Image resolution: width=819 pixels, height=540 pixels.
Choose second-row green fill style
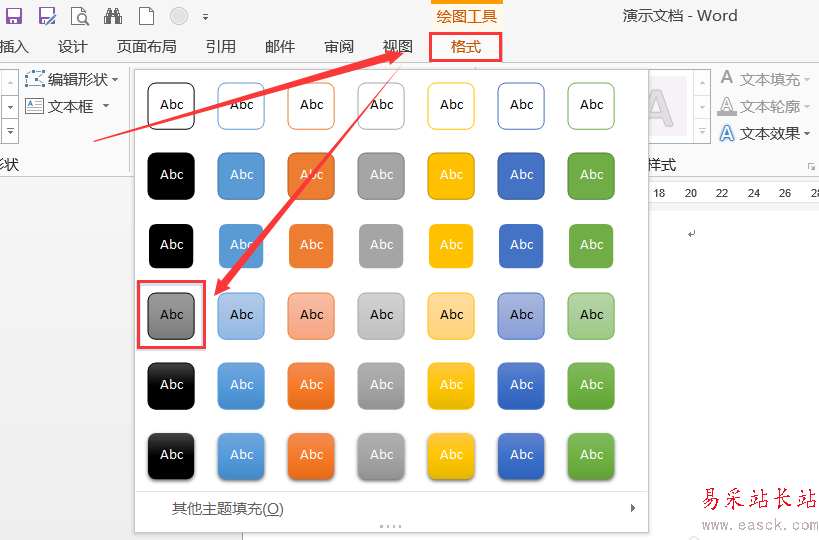(x=591, y=176)
